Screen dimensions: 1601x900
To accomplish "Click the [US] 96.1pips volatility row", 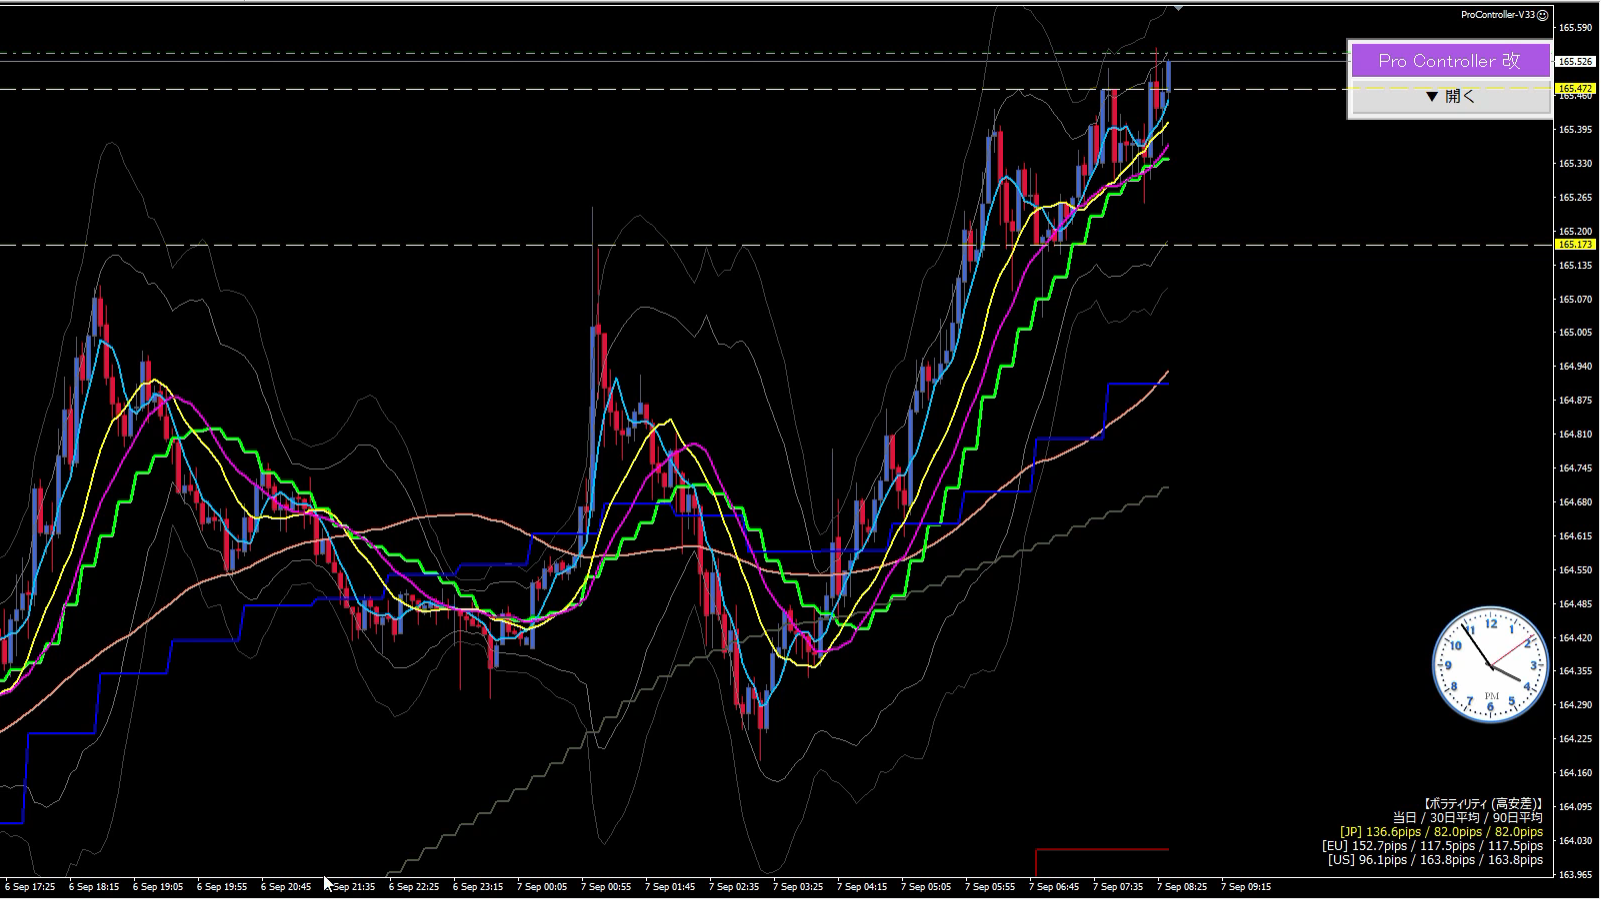I will (x=1435, y=860).
